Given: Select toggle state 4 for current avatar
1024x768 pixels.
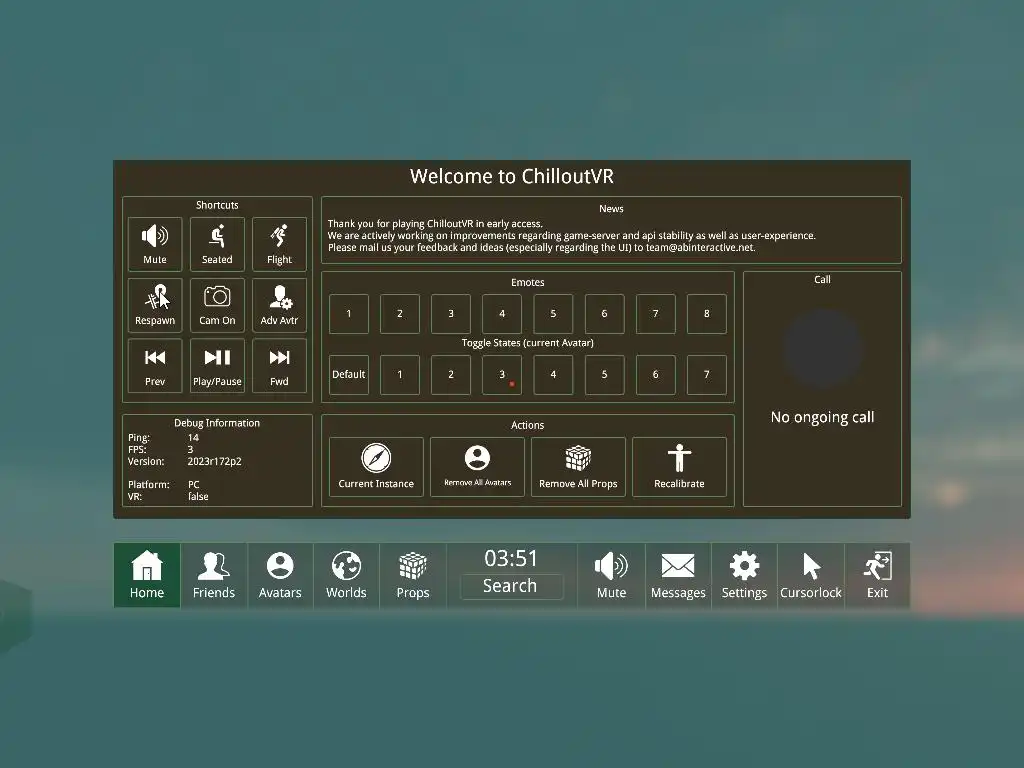Looking at the screenshot, I should tap(553, 375).
